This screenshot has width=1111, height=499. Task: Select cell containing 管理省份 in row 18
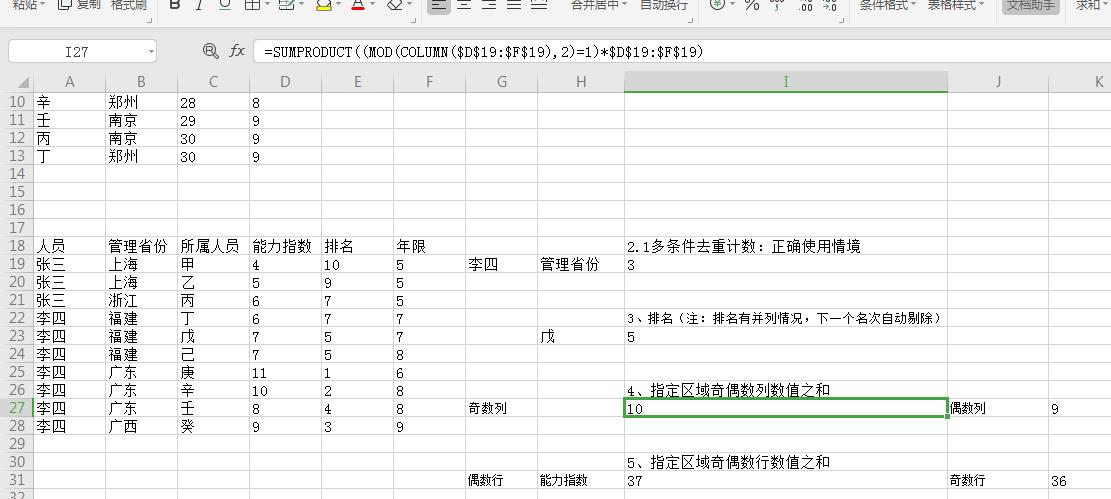pos(141,246)
